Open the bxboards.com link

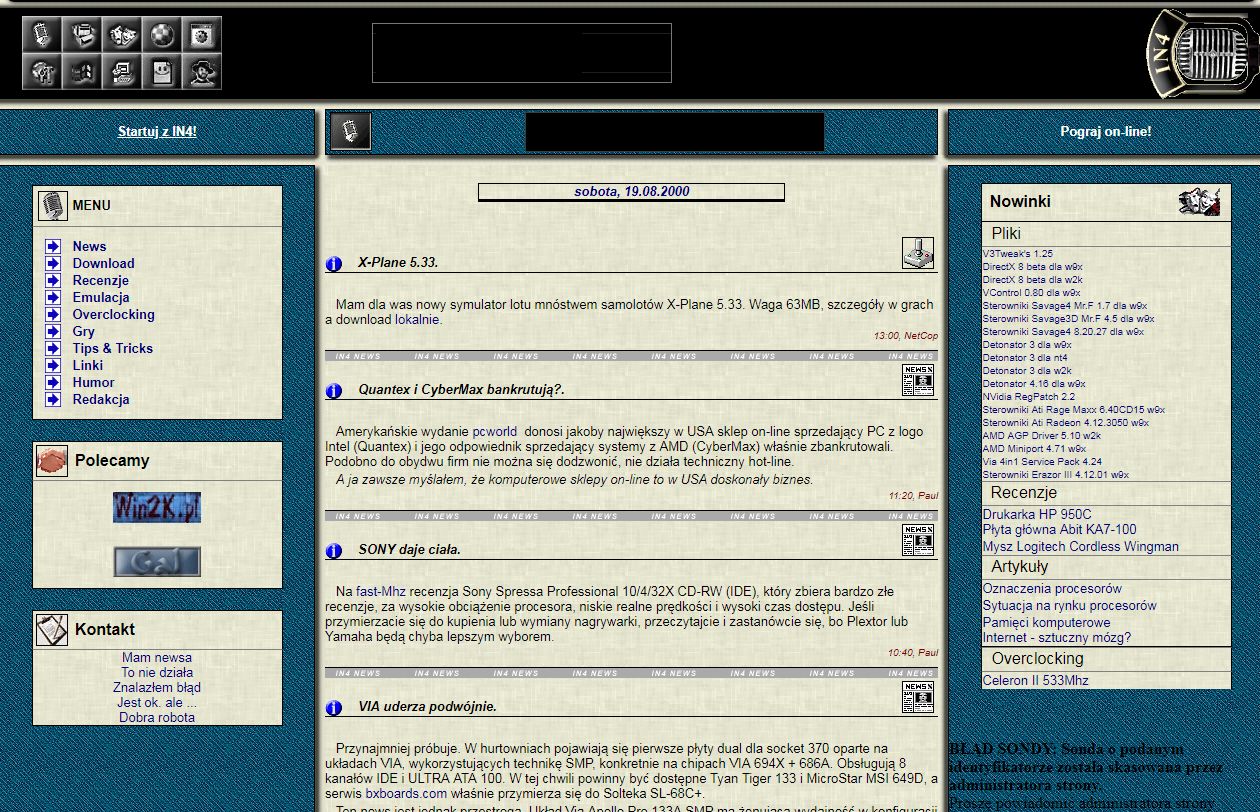pyautogui.click(x=406, y=794)
